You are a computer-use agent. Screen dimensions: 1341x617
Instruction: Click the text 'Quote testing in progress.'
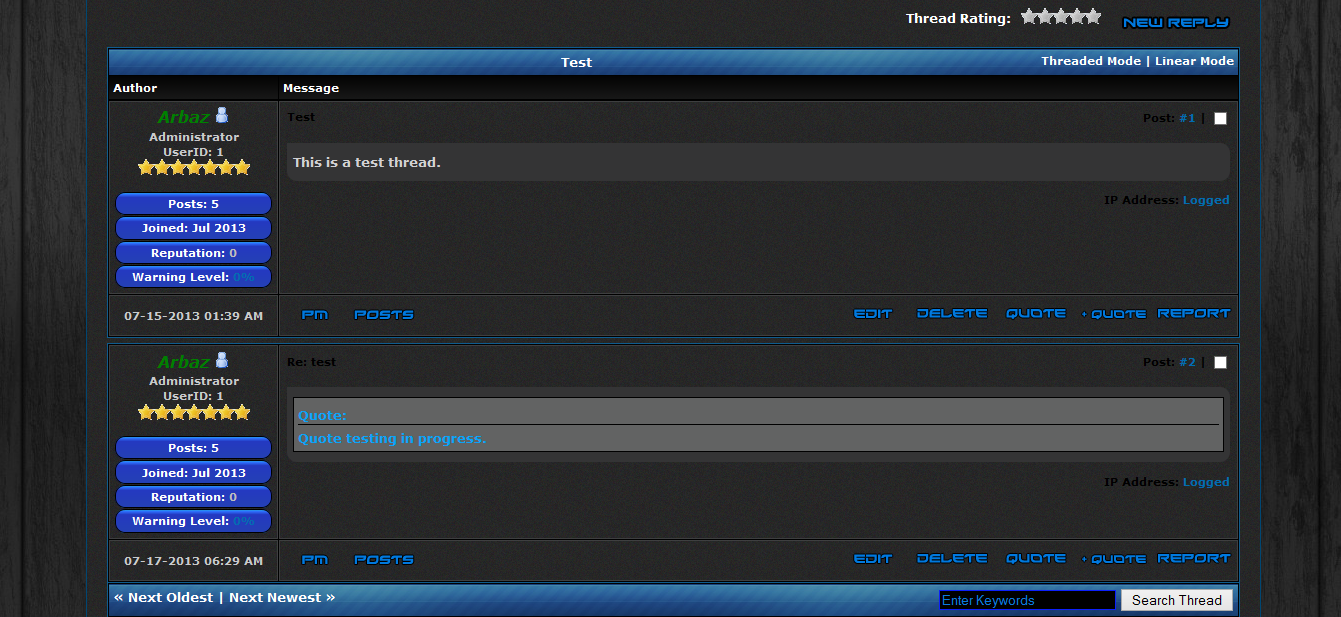pyautogui.click(x=392, y=439)
